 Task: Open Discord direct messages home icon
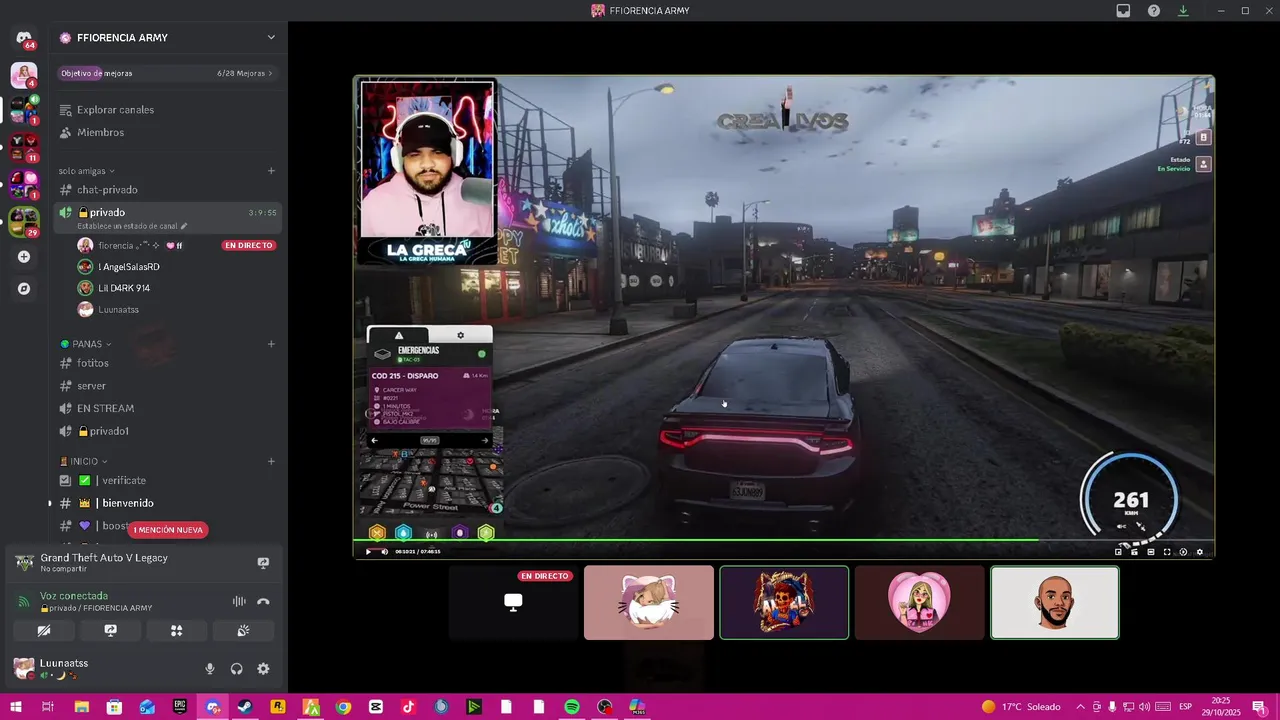click(24, 39)
